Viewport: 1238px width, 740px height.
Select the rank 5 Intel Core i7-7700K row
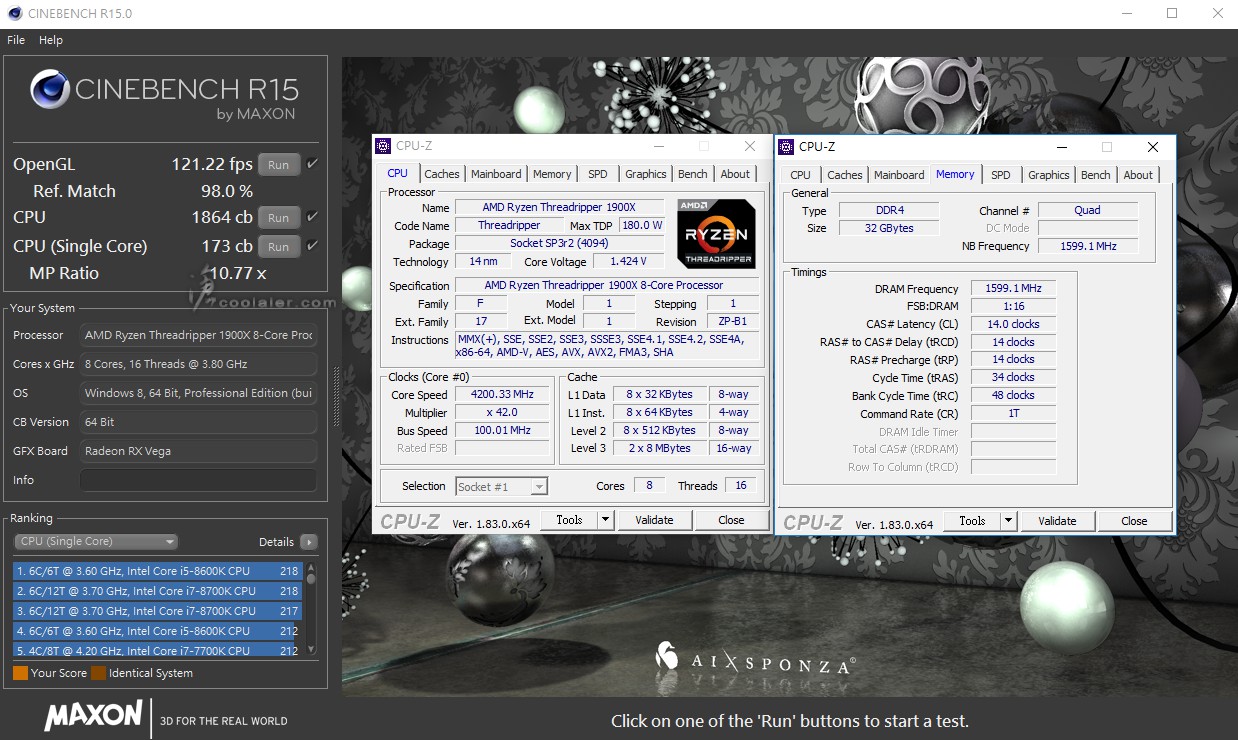tap(157, 650)
